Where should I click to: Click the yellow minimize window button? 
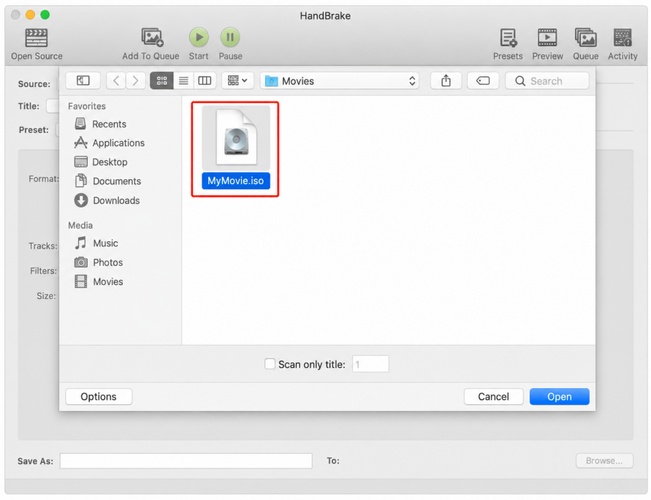click(30, 15)
